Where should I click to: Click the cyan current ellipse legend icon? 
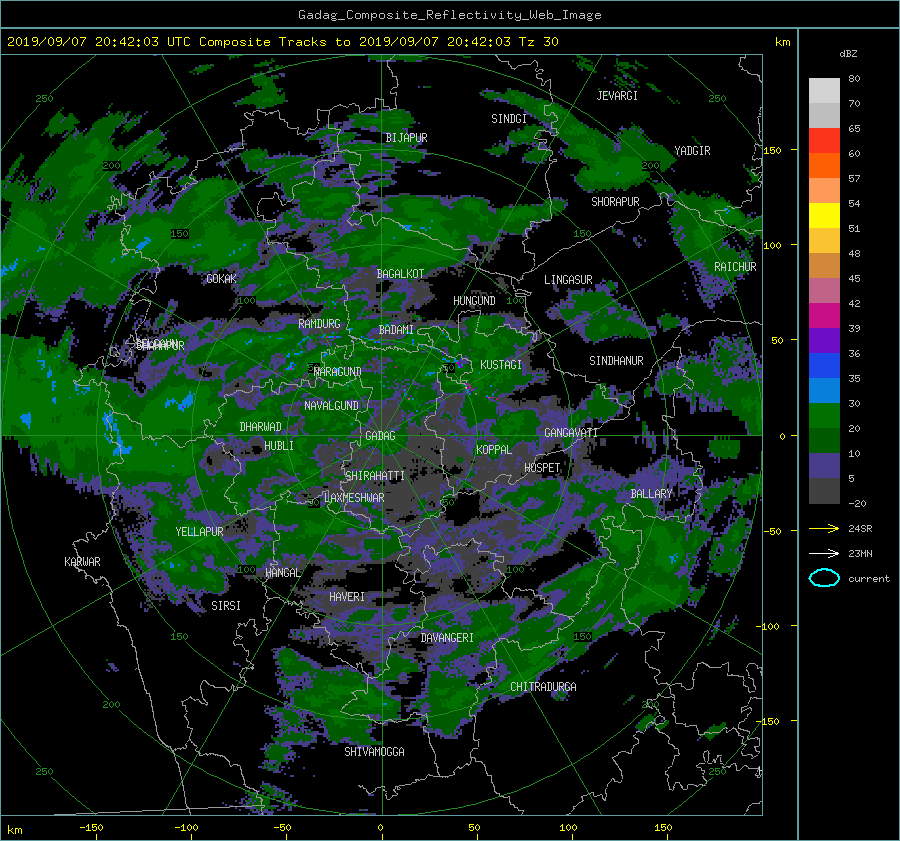[x=824, y=578]
